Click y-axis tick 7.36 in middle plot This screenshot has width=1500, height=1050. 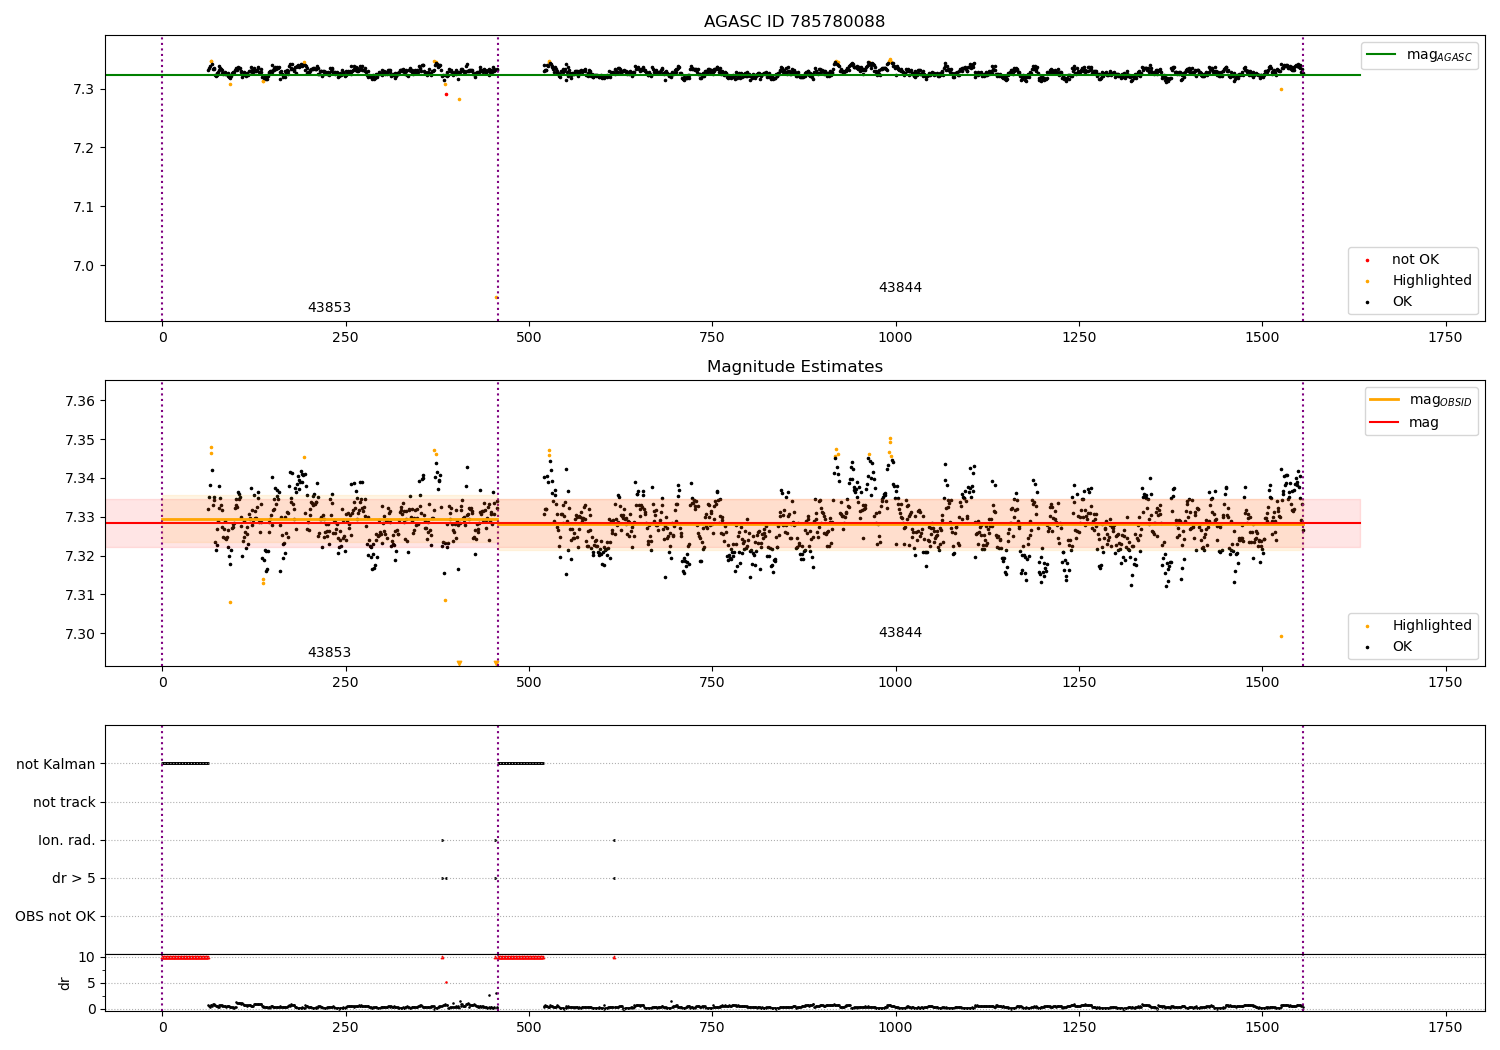point(80,402)
